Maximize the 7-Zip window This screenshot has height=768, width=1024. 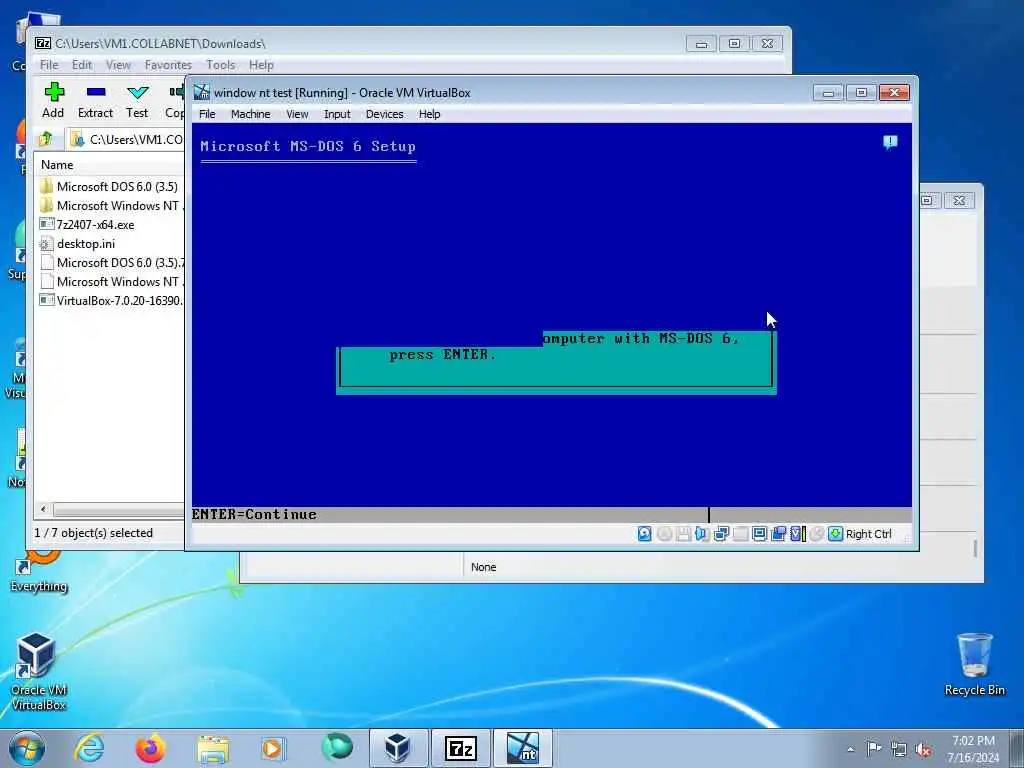click(734, 44)
